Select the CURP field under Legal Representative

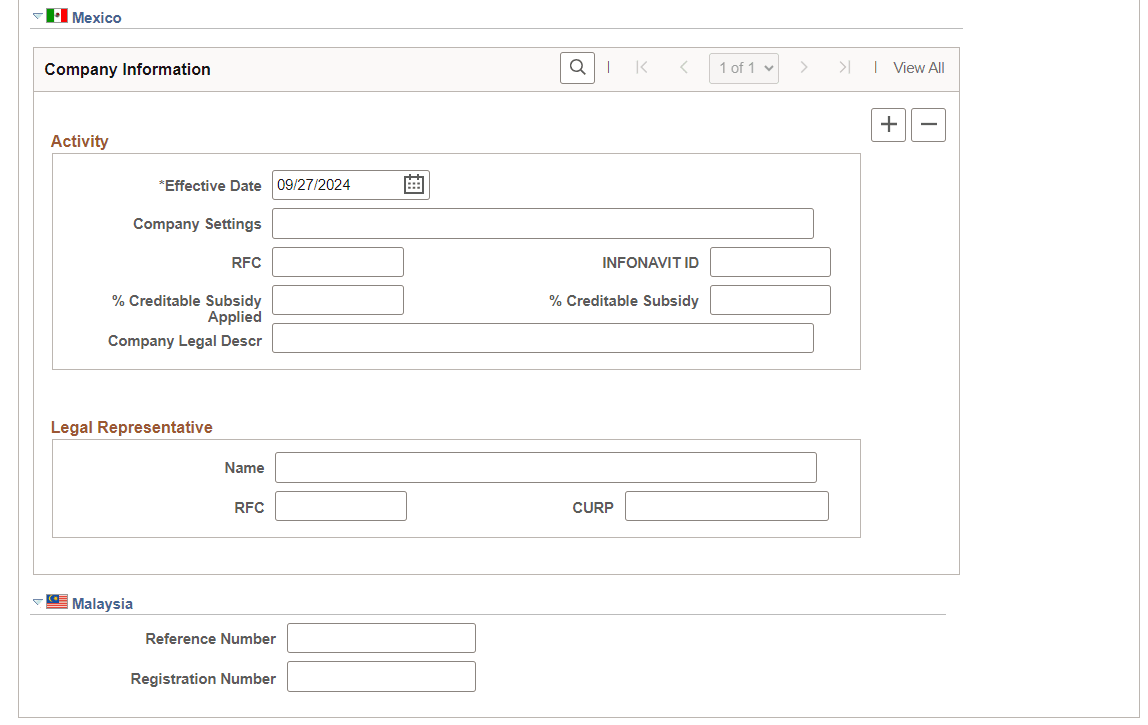(726, 505)
